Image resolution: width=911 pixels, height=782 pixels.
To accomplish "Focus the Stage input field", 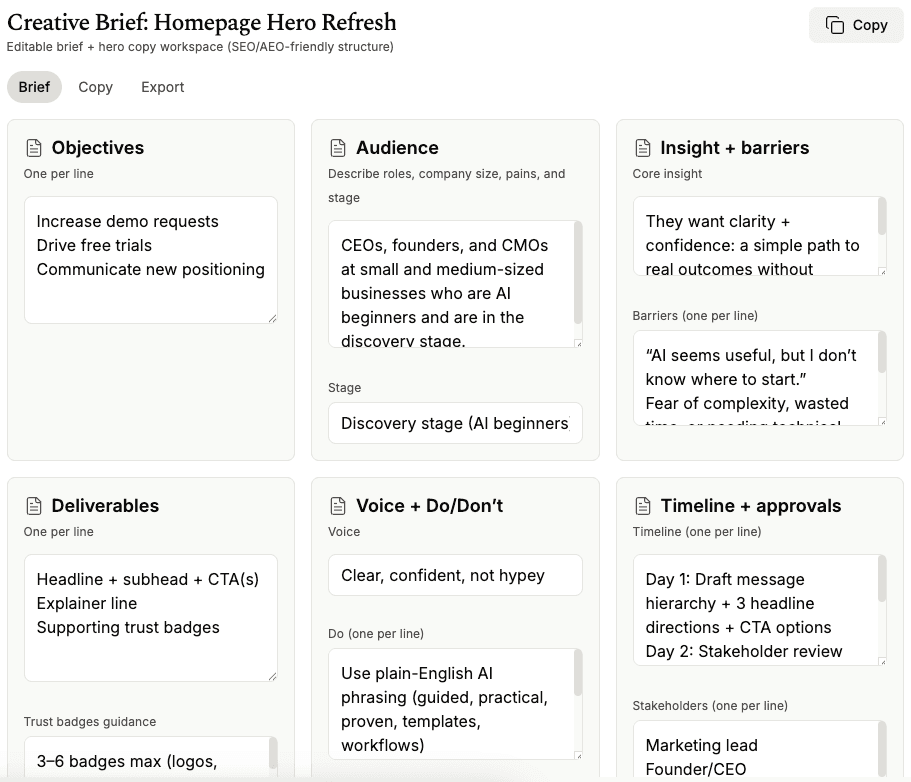I will (455, 423).
